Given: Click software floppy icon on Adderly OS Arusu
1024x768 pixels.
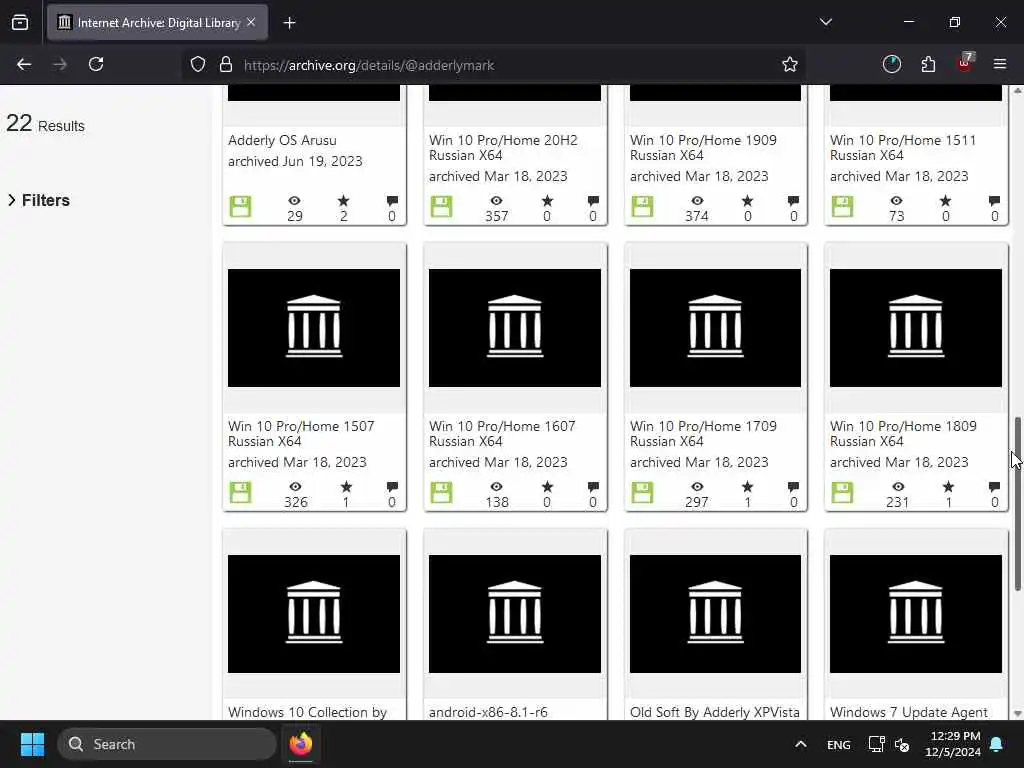Looking at the screenshot, I should [x=240, y=206].
